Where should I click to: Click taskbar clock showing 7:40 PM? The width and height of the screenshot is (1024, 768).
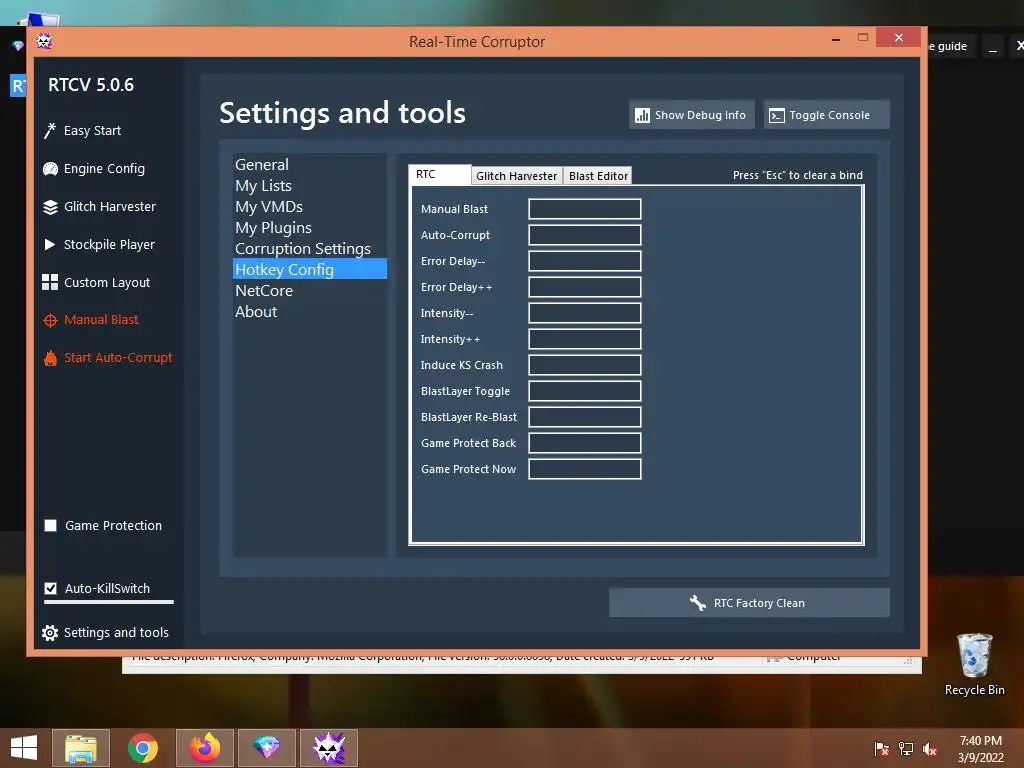(980, 749)
